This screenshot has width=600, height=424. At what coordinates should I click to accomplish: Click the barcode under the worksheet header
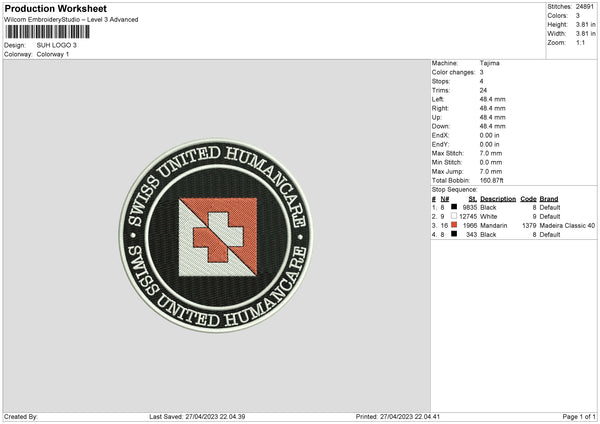tap(48, 32)
